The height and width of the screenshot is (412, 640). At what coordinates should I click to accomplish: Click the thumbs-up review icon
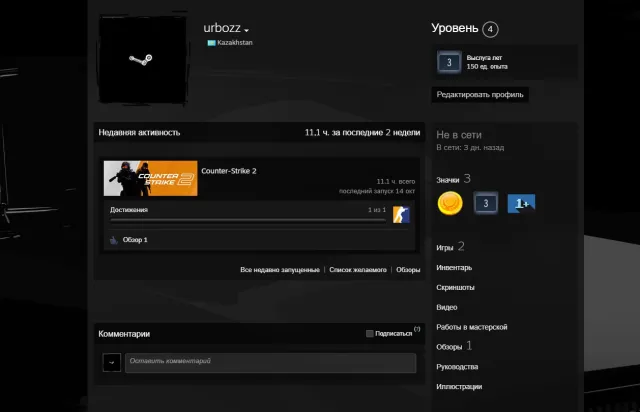114,240
